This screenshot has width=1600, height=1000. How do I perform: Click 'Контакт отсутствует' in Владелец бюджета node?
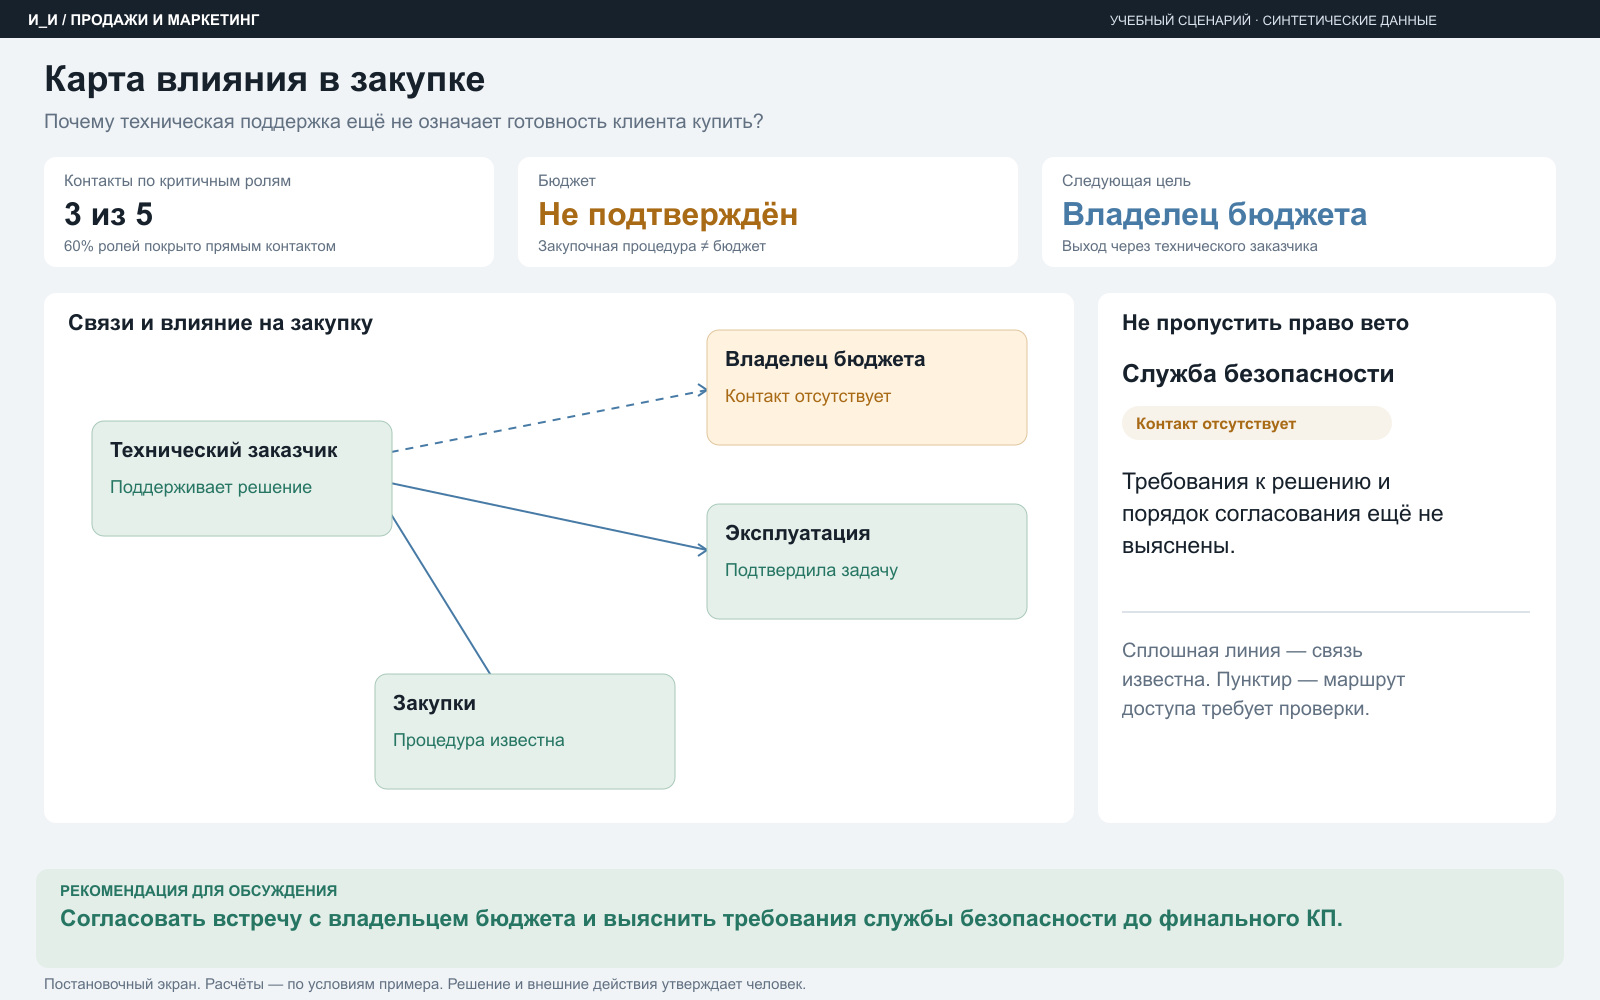pos(808,396)
